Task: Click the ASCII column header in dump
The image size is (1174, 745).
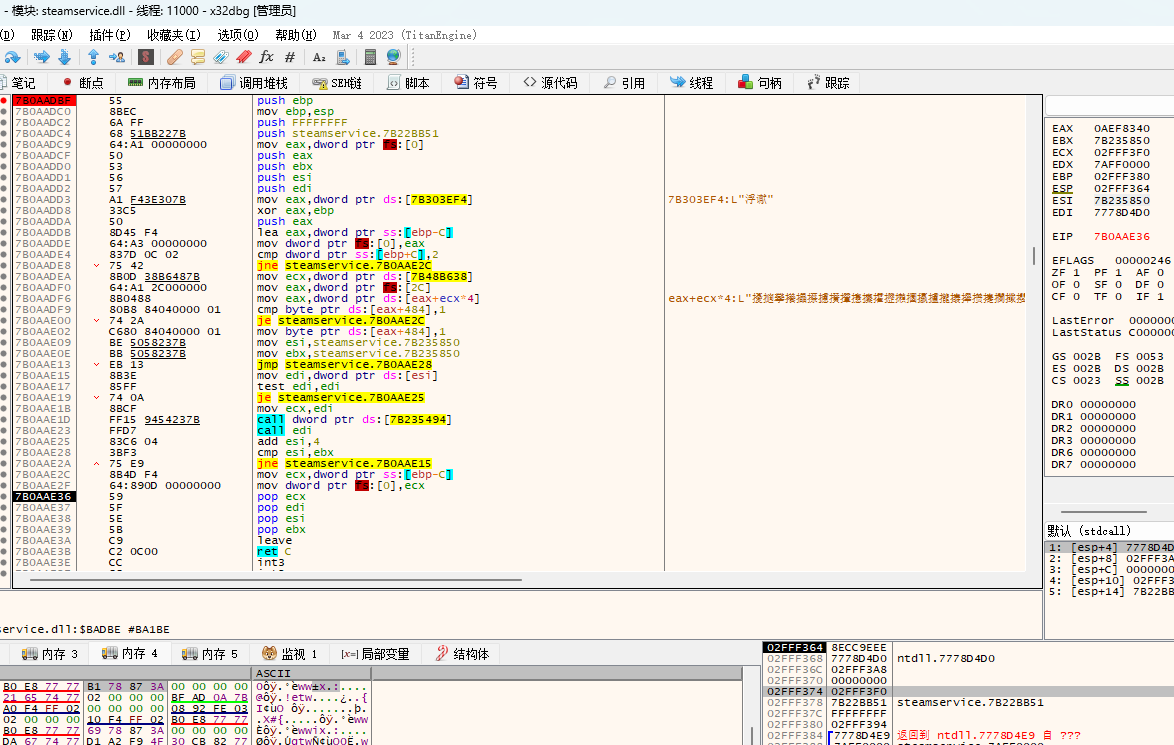Action: pyautogui.click(x=273, y=674)
